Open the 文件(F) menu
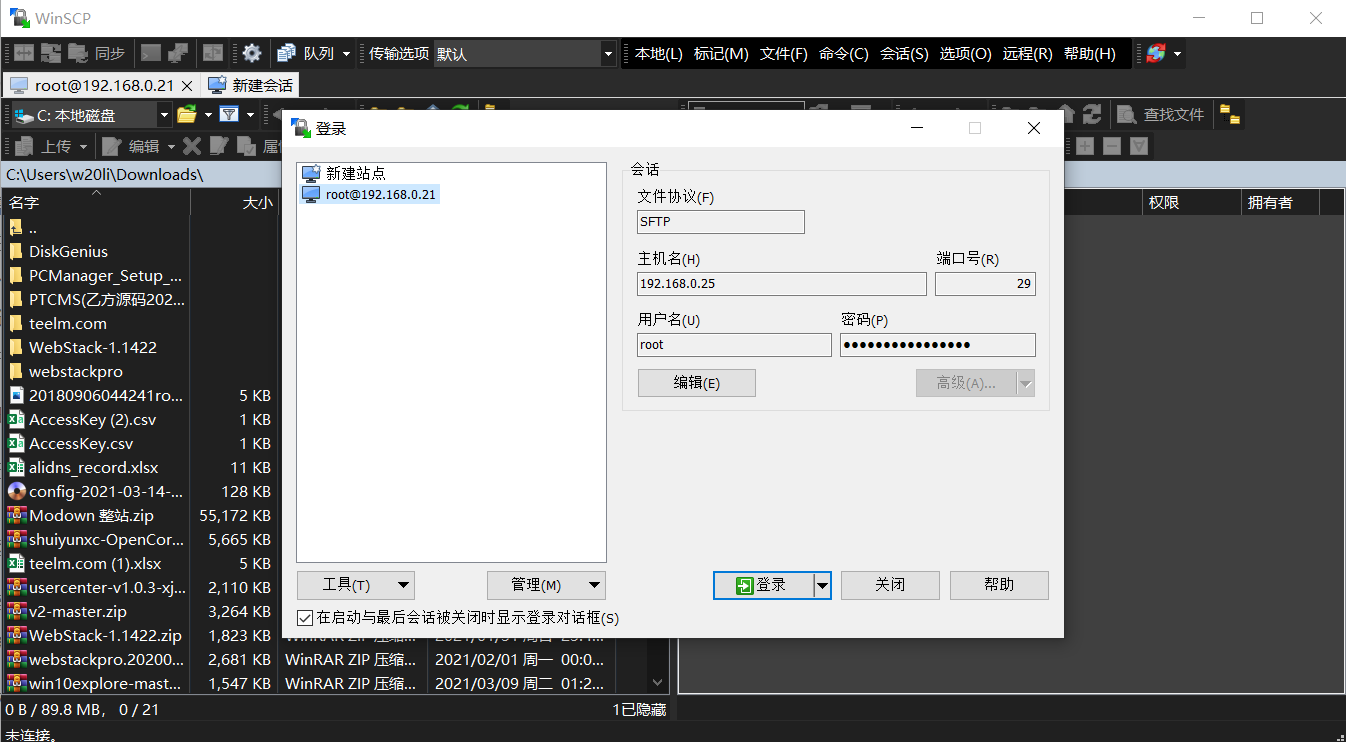Image resolution: width=1346 pixels, height=742 pixels. pyautogui.click(x=783, y=53)
